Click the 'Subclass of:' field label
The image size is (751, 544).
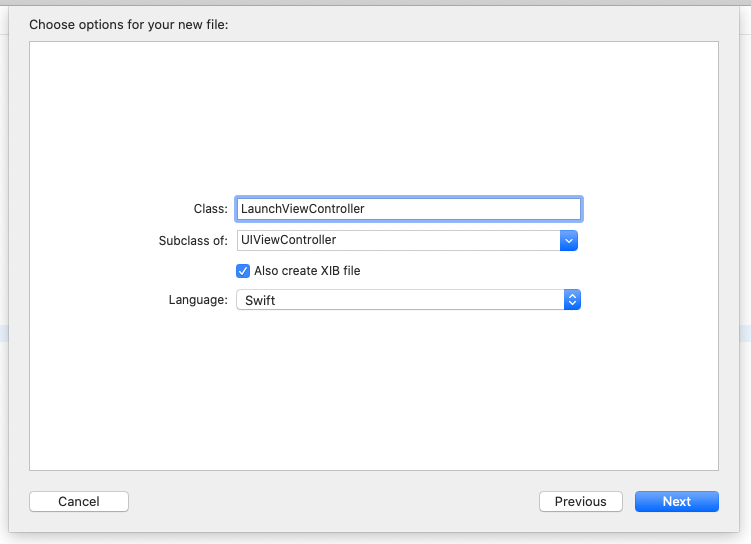[193, 241]
